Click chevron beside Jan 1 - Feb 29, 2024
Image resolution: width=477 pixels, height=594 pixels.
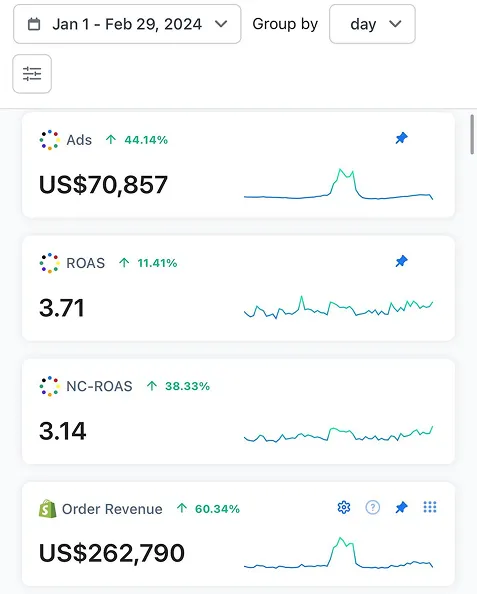pos(221,24)
